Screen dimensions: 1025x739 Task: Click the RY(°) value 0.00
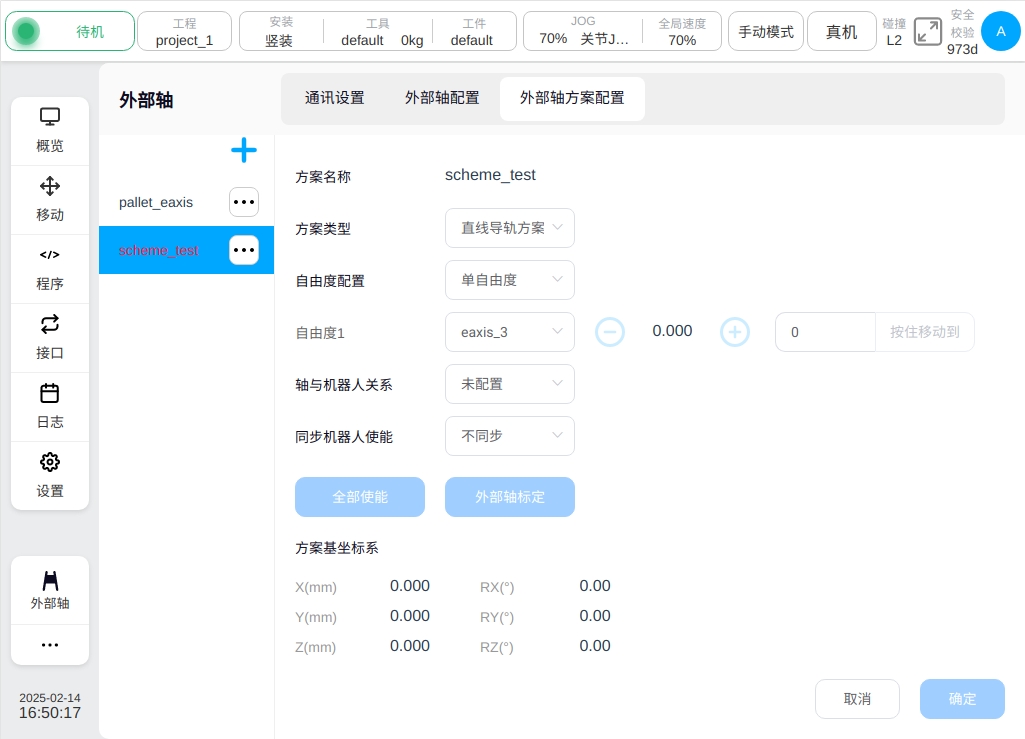(x=595, y=616)
